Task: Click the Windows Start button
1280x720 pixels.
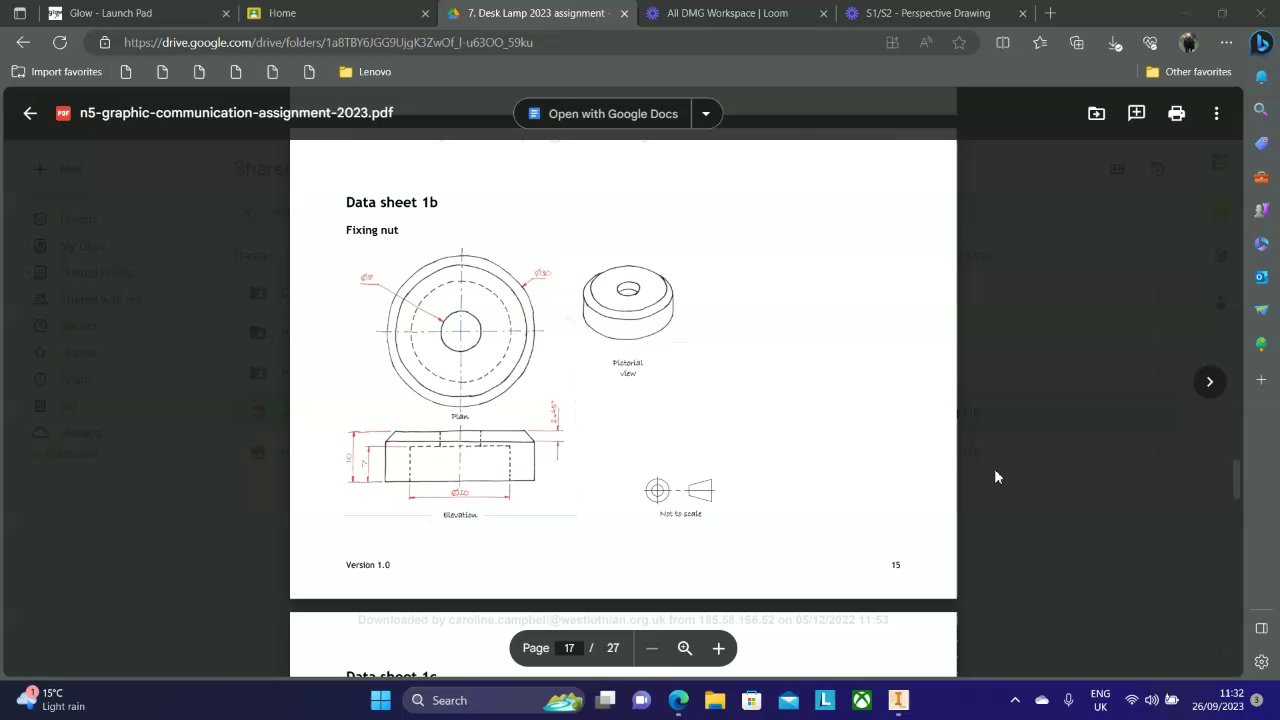Action: click(x=381, y=700)
